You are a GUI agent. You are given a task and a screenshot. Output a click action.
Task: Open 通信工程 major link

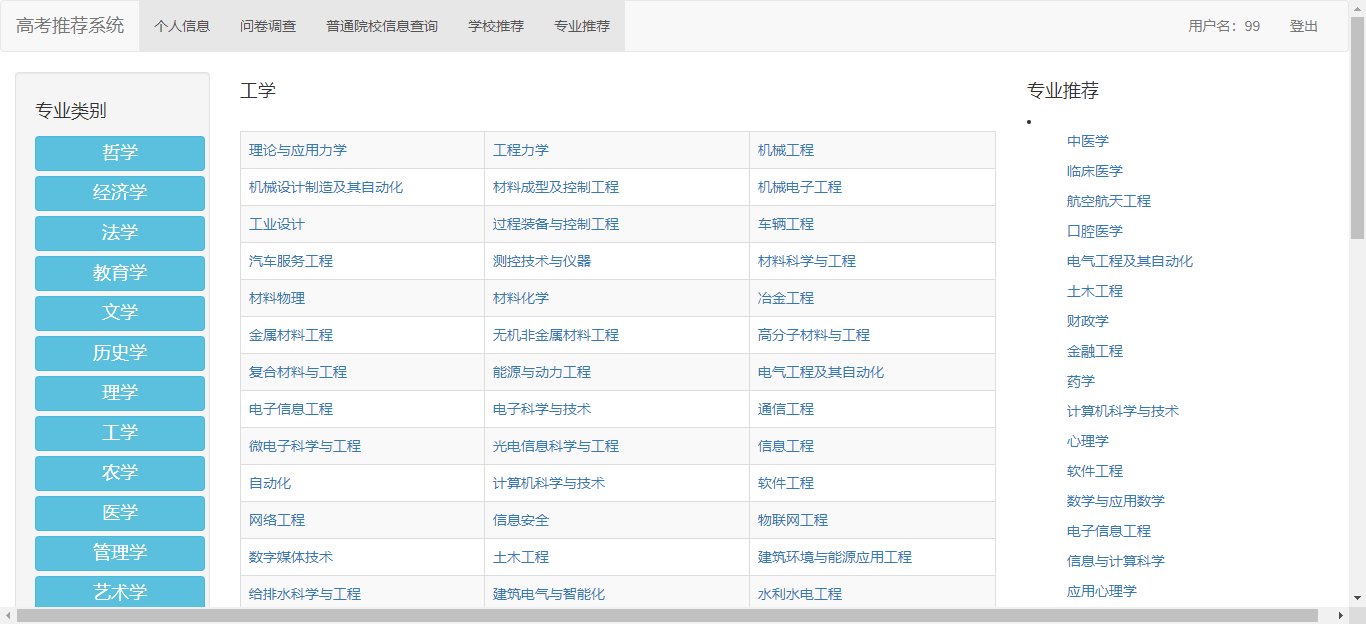coord(786,409)
